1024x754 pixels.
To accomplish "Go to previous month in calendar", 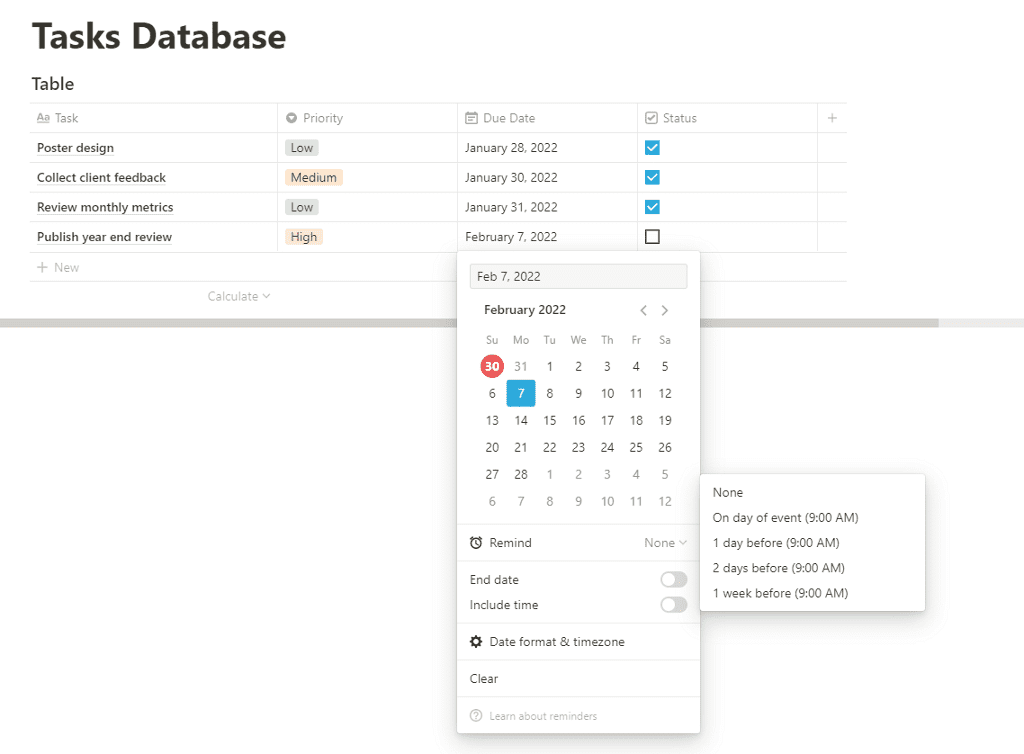I will click(644, 310).
